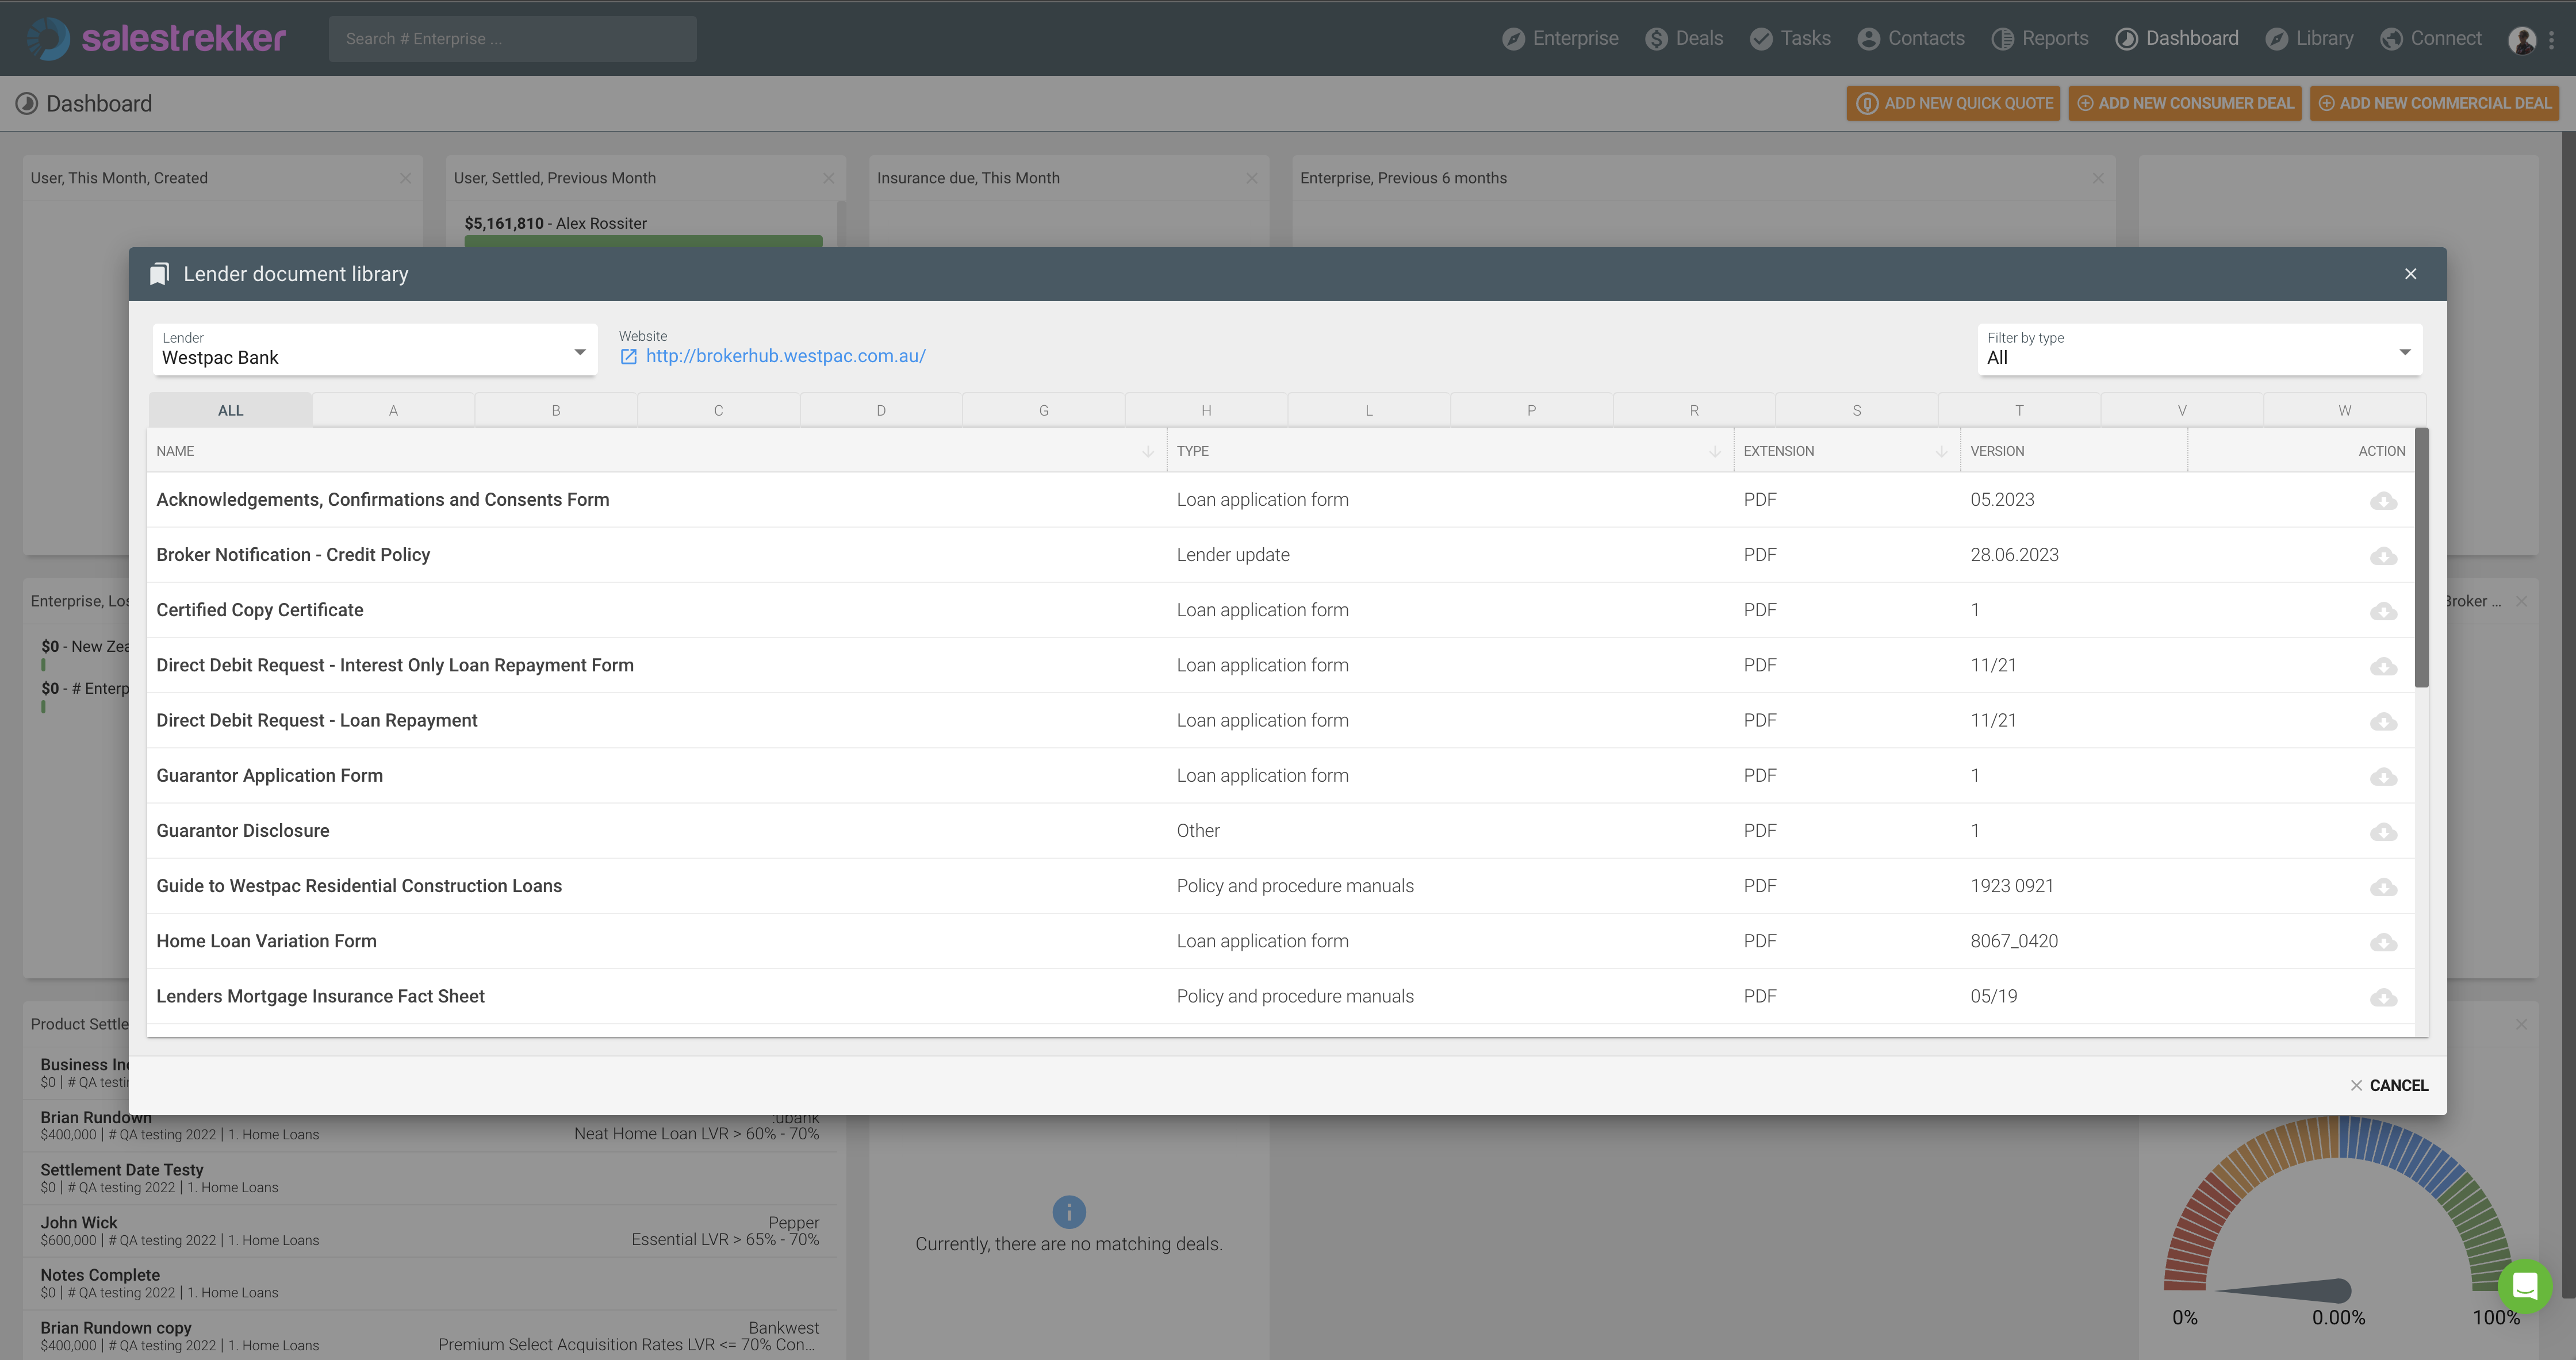The image size is (2576, 1360).
Task: Open the Deals section
Action: (x=1685, y=38)
